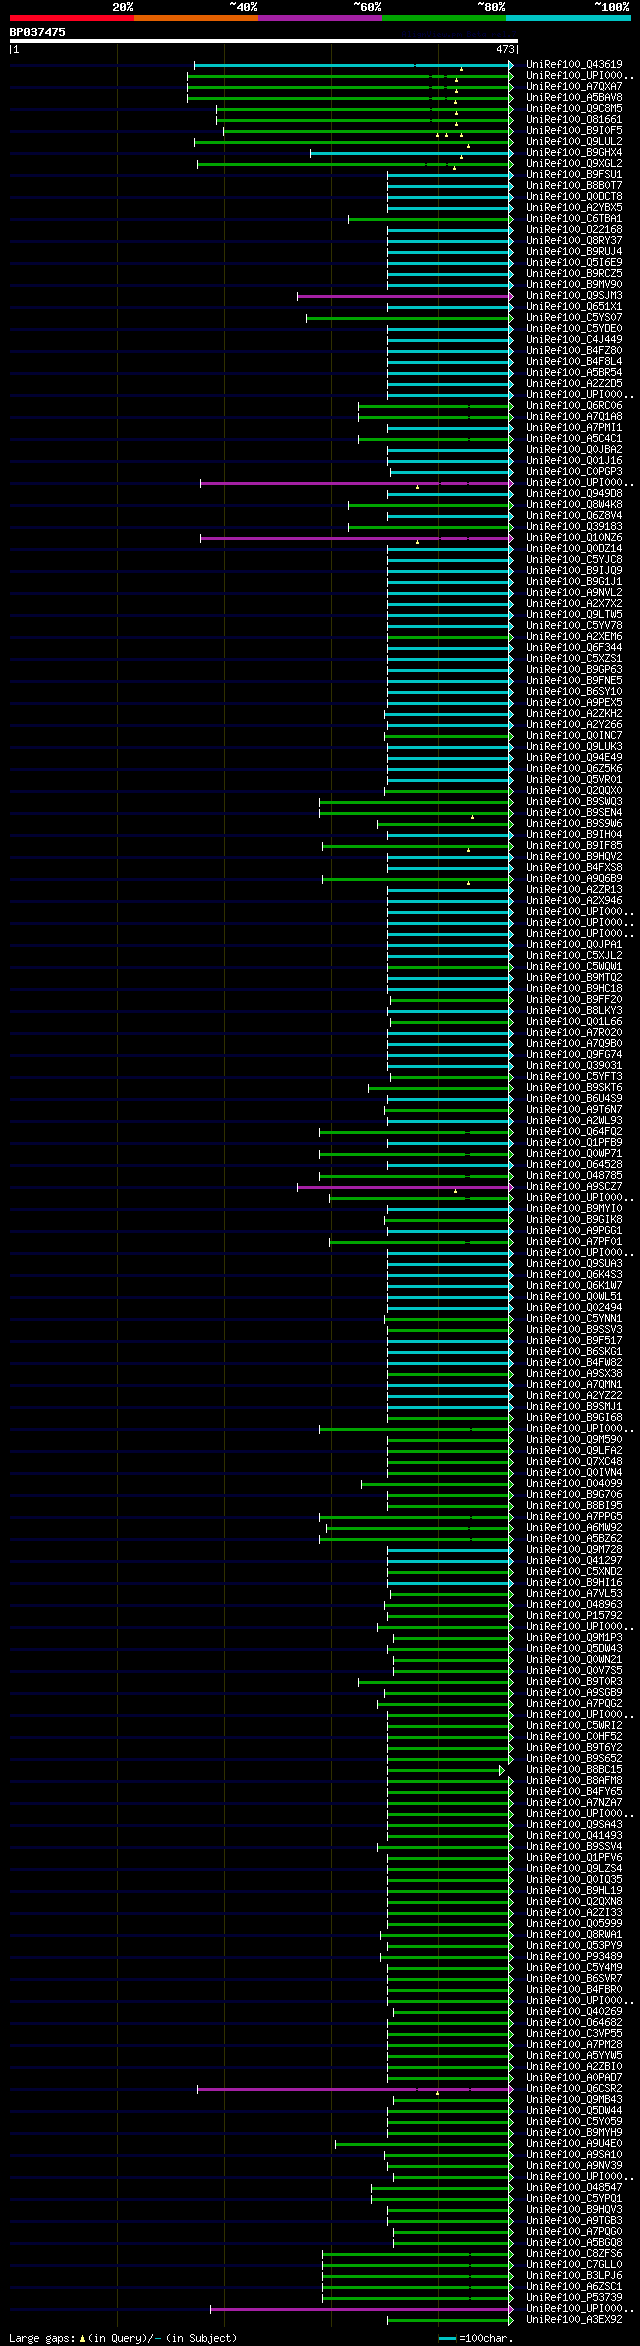640x2346 pixels.
Task: Select hit label UniRef100_A7Q1A8
Action: click(x=574, y=416)
